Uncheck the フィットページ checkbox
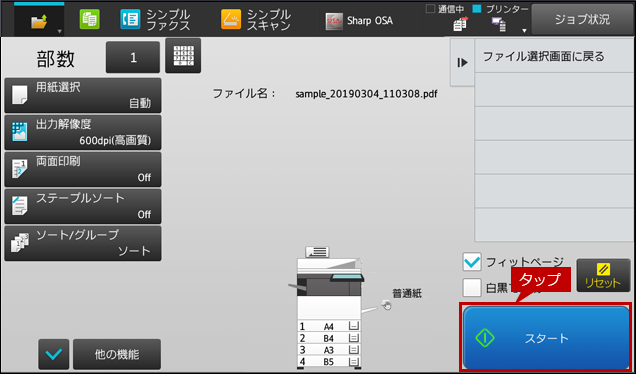636x374 pixels. [x=472, y=262]
